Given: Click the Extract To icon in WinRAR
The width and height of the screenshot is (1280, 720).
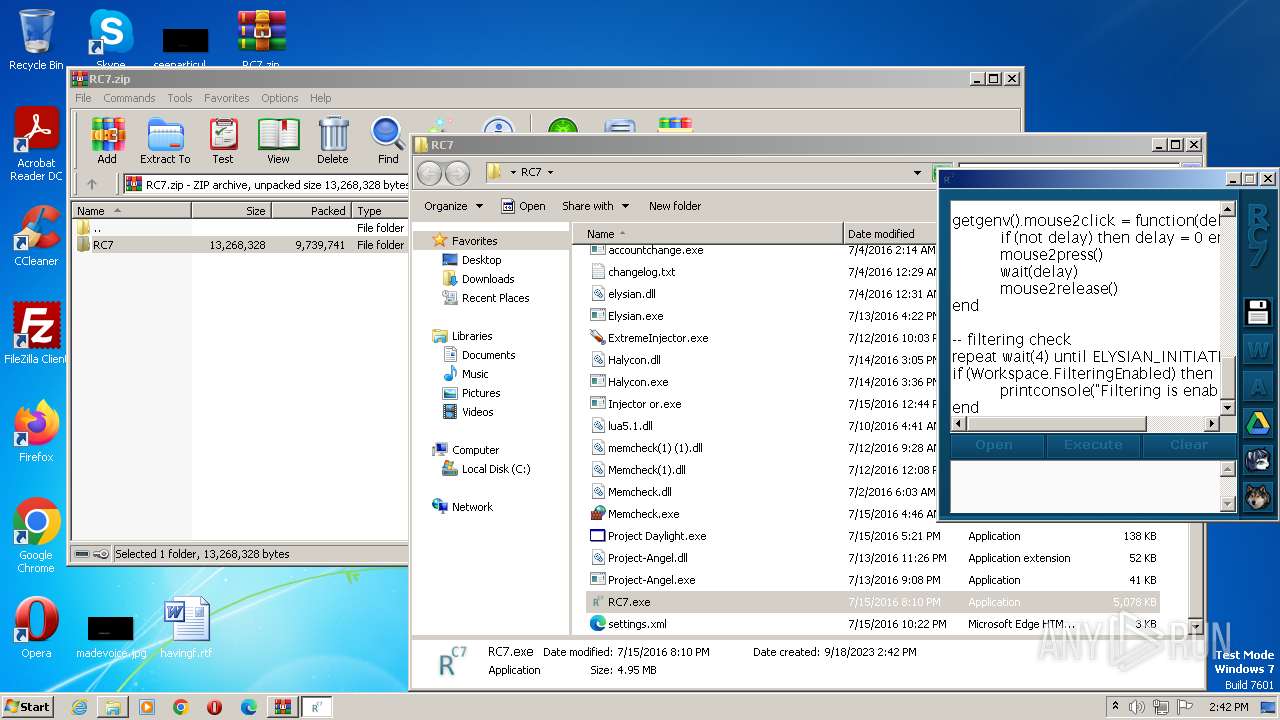Looking at the screenshot, I should coord(165,140).
